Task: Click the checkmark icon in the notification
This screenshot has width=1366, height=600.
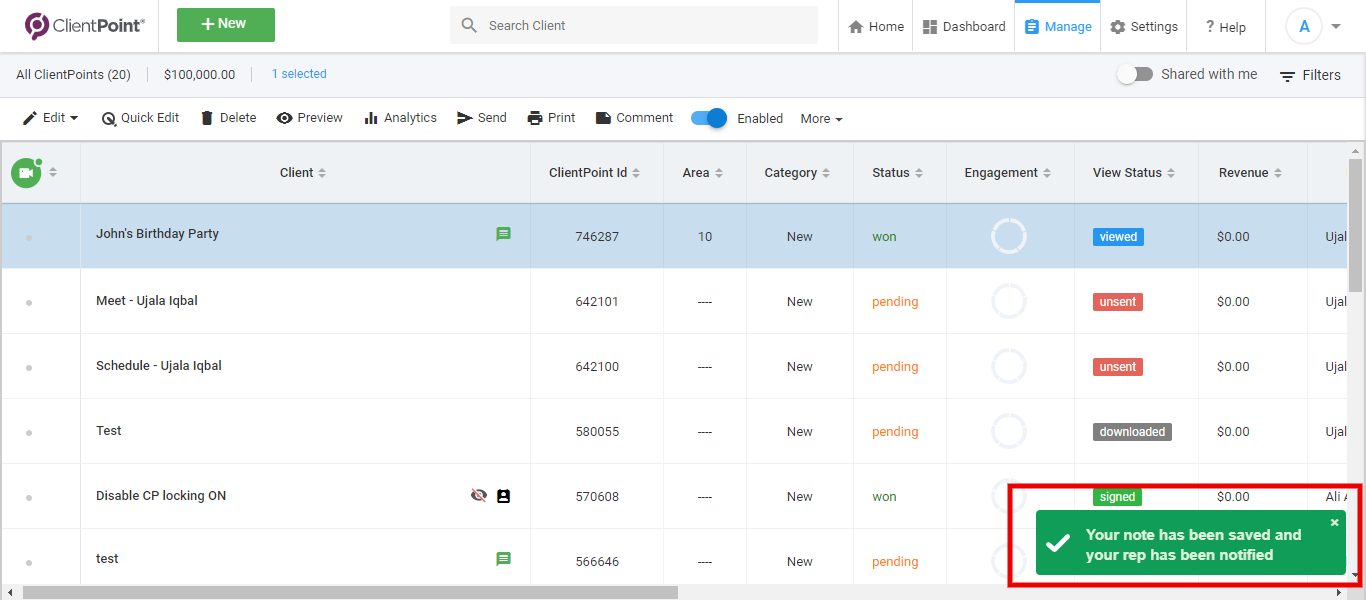Action: (x=1058, y=543)
